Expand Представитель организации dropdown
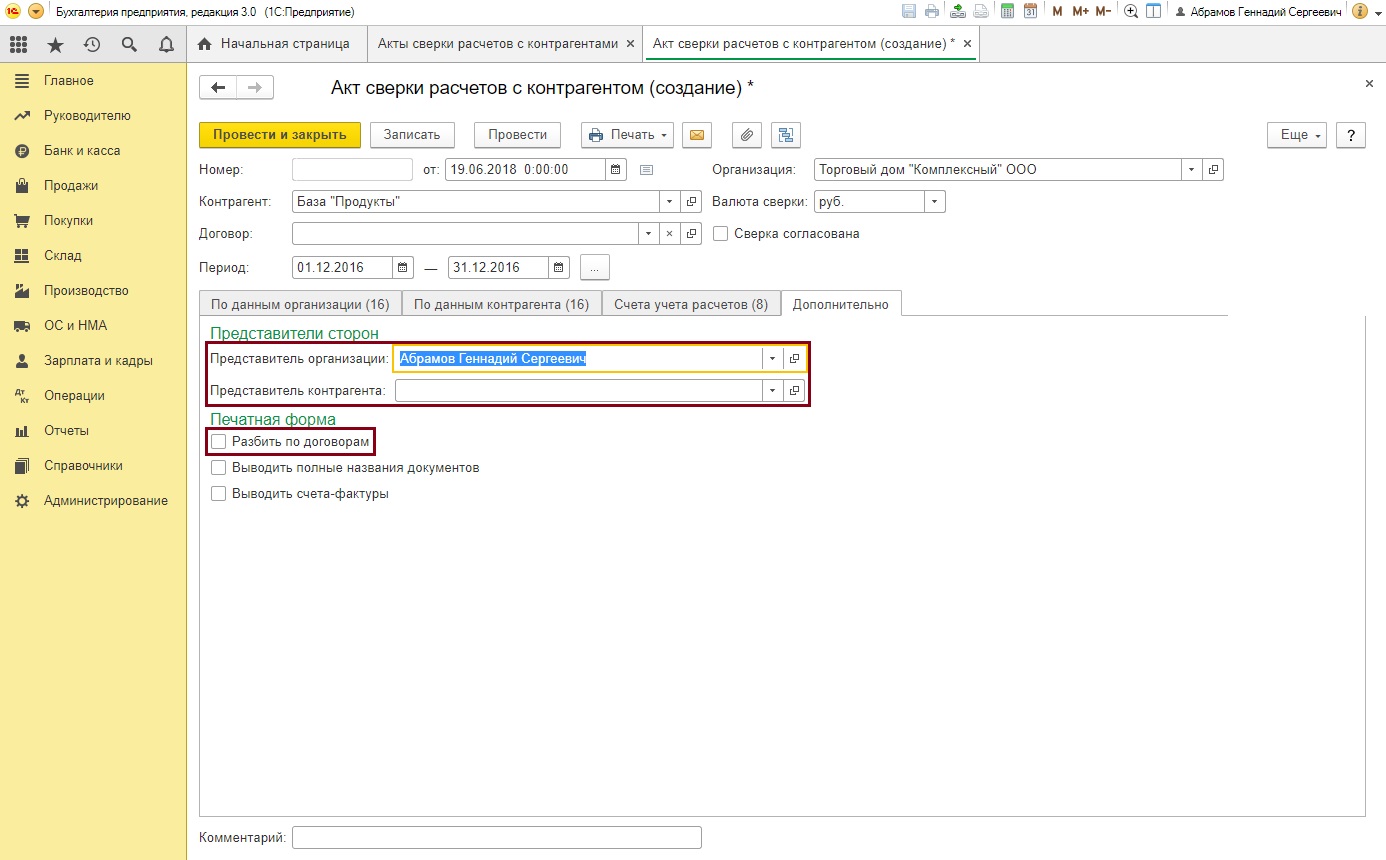The width and height of the screenshot is (1386, 860). (773, 358)
